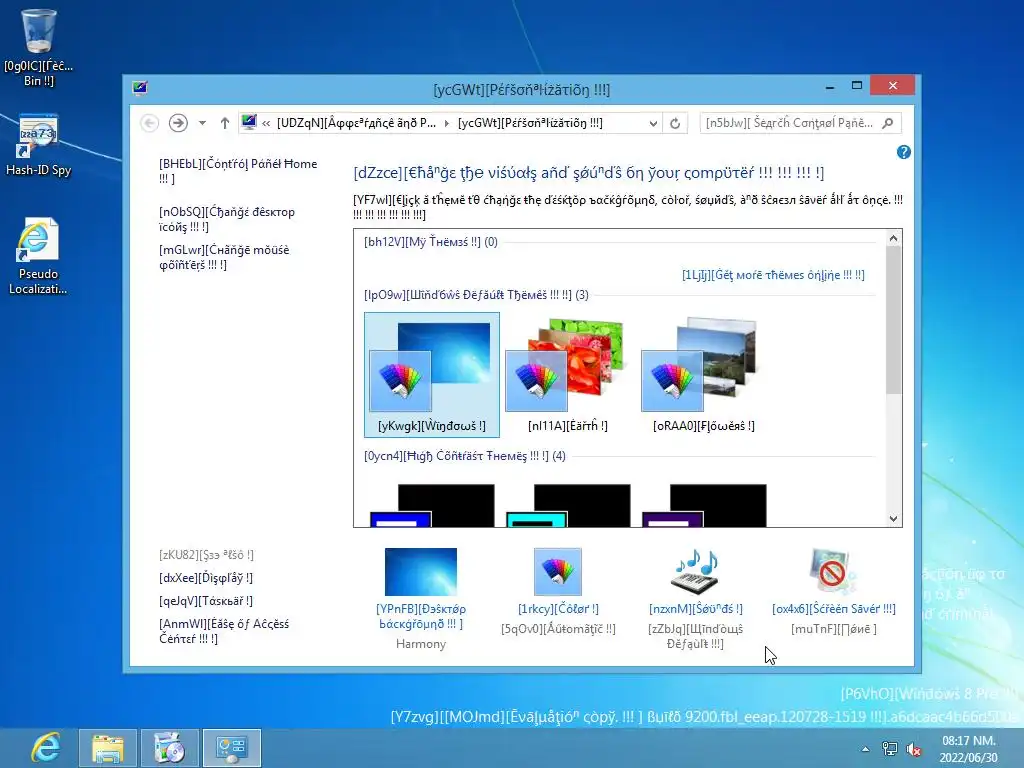Image resolution: width=1024 pixels, height=768 pixels.
Task: Go back with the back arrow
Action: [x=150, y=123]
